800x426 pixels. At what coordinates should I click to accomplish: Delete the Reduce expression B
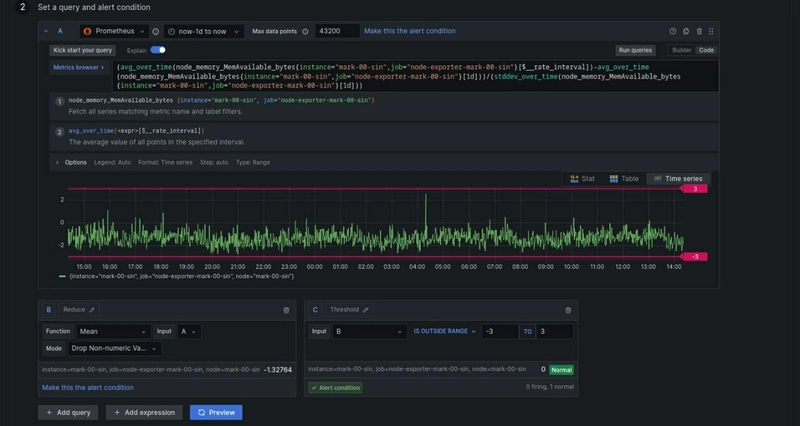286,311
